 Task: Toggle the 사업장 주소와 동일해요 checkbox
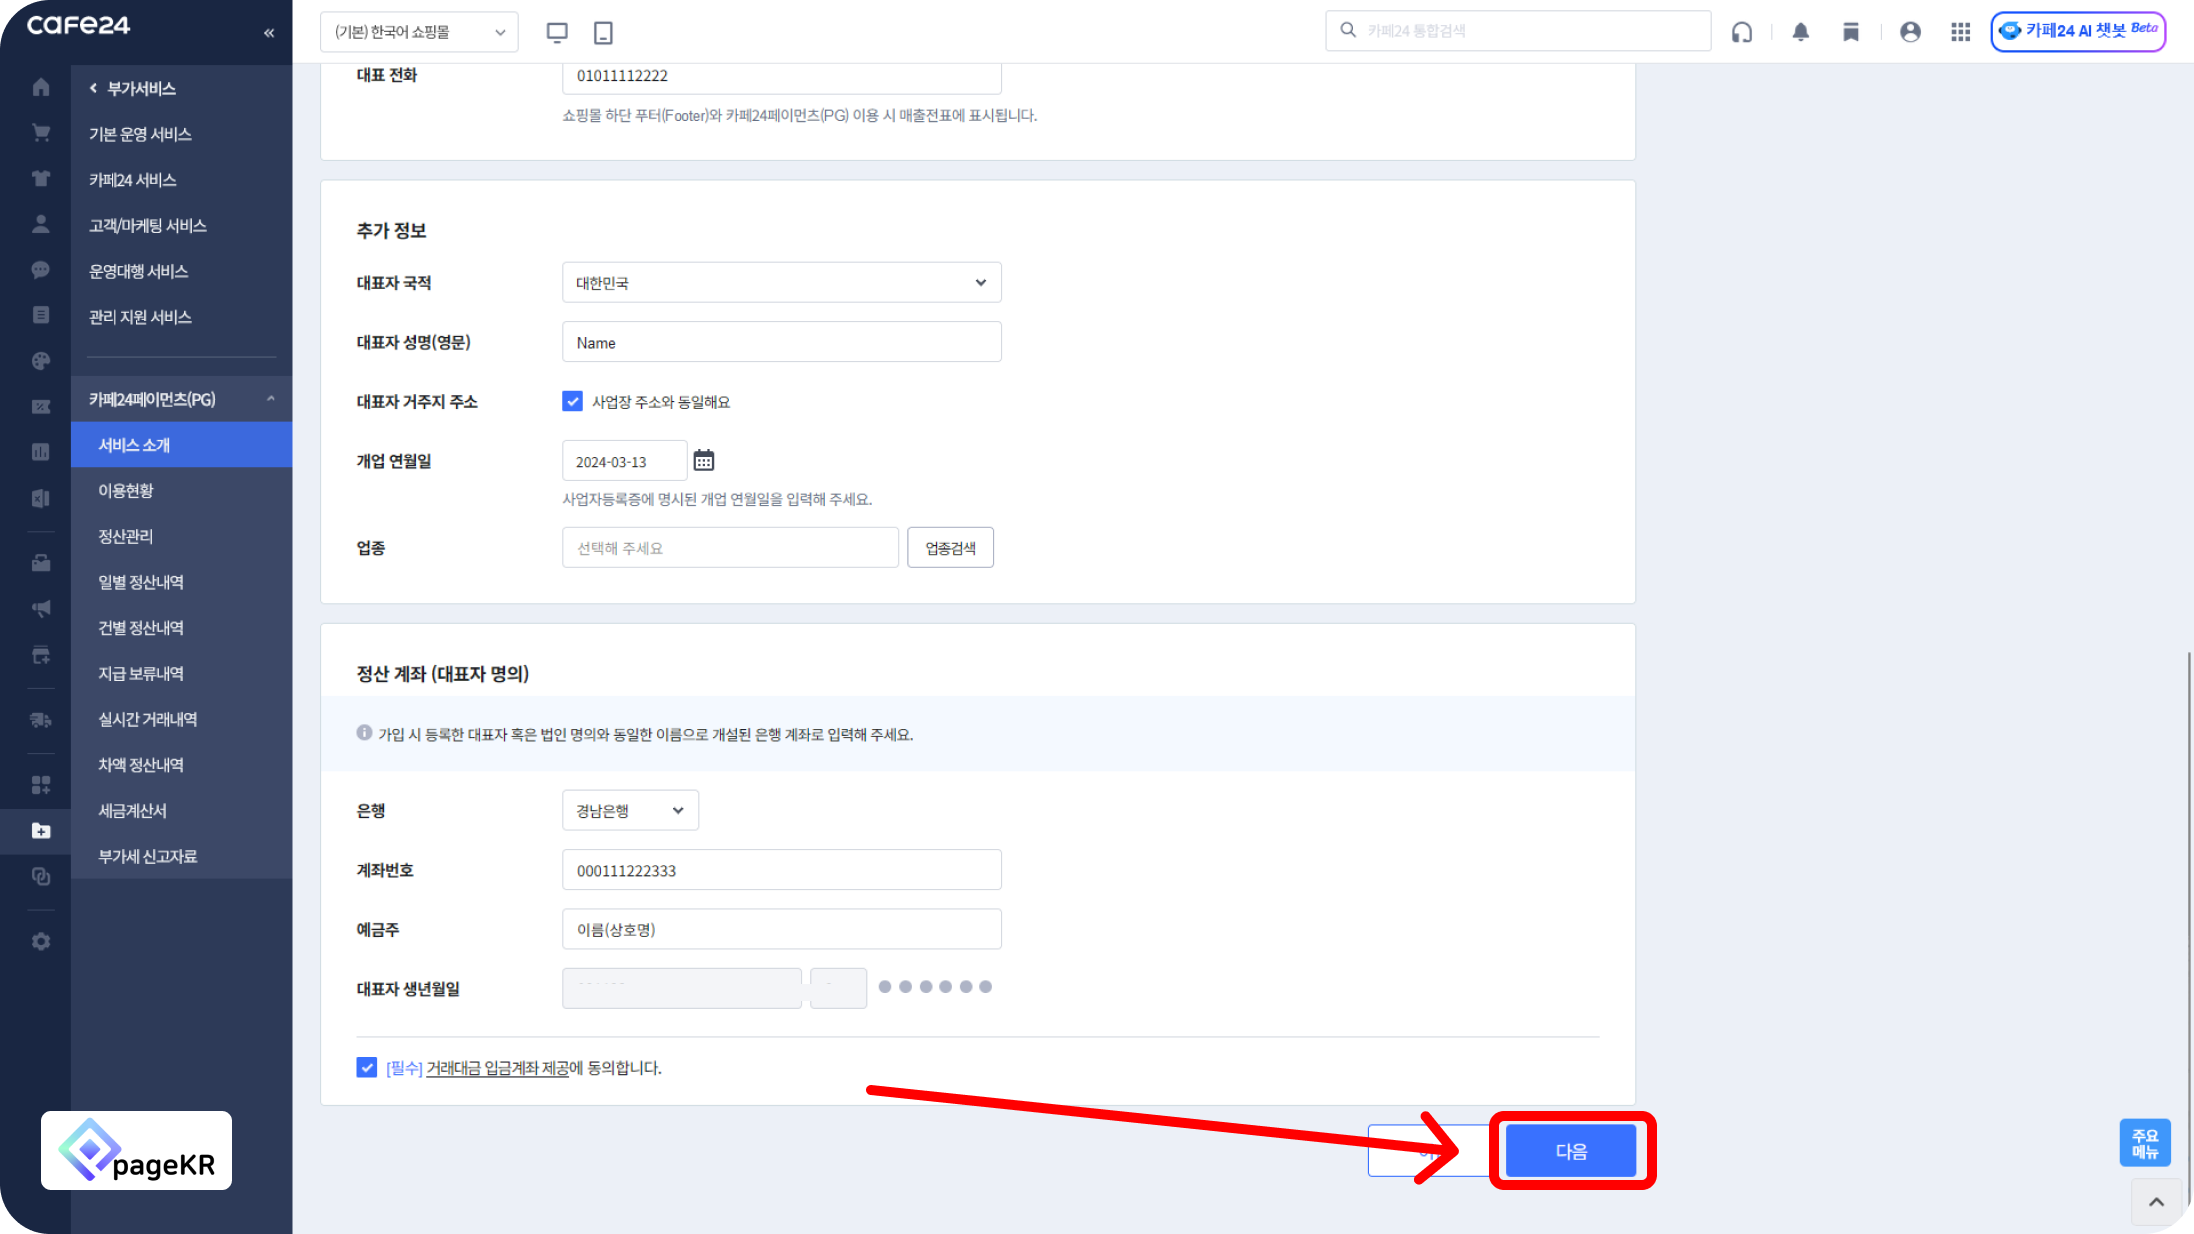572,402
